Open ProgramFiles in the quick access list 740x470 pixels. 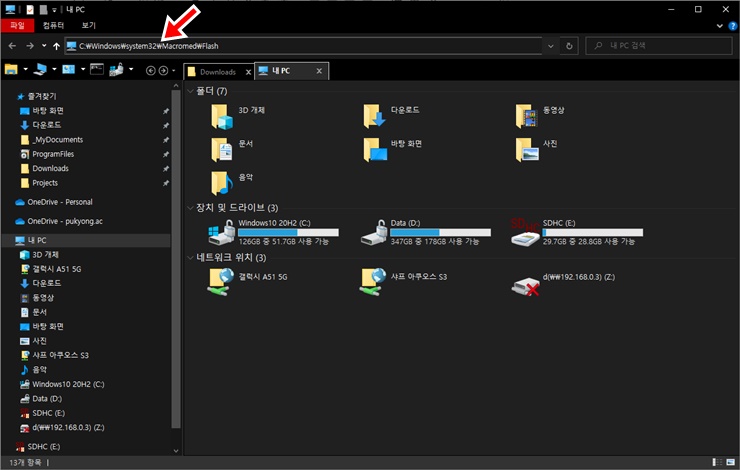[x=53, y=154]
